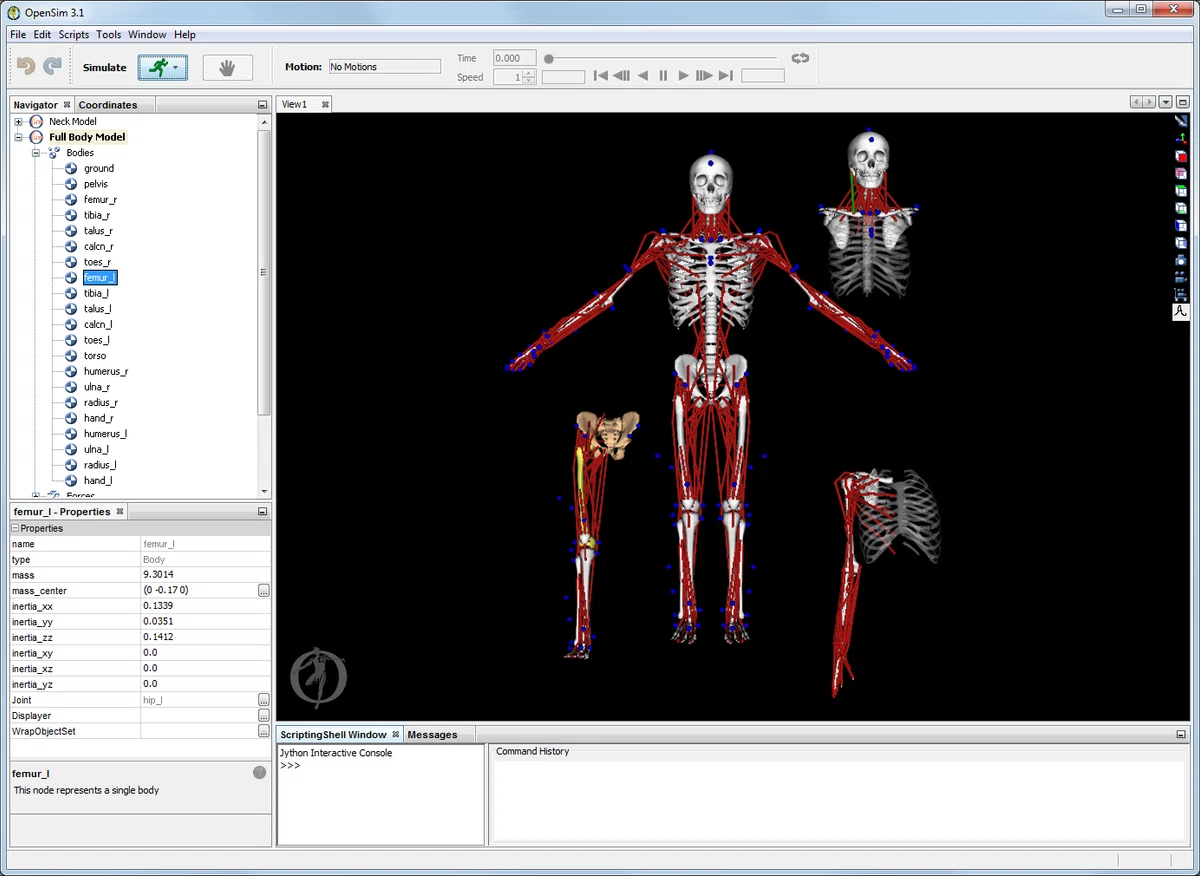This screenshot has height=876, width=1200.
Task: Select the torso body in the tree
Action: click(95, 356)
